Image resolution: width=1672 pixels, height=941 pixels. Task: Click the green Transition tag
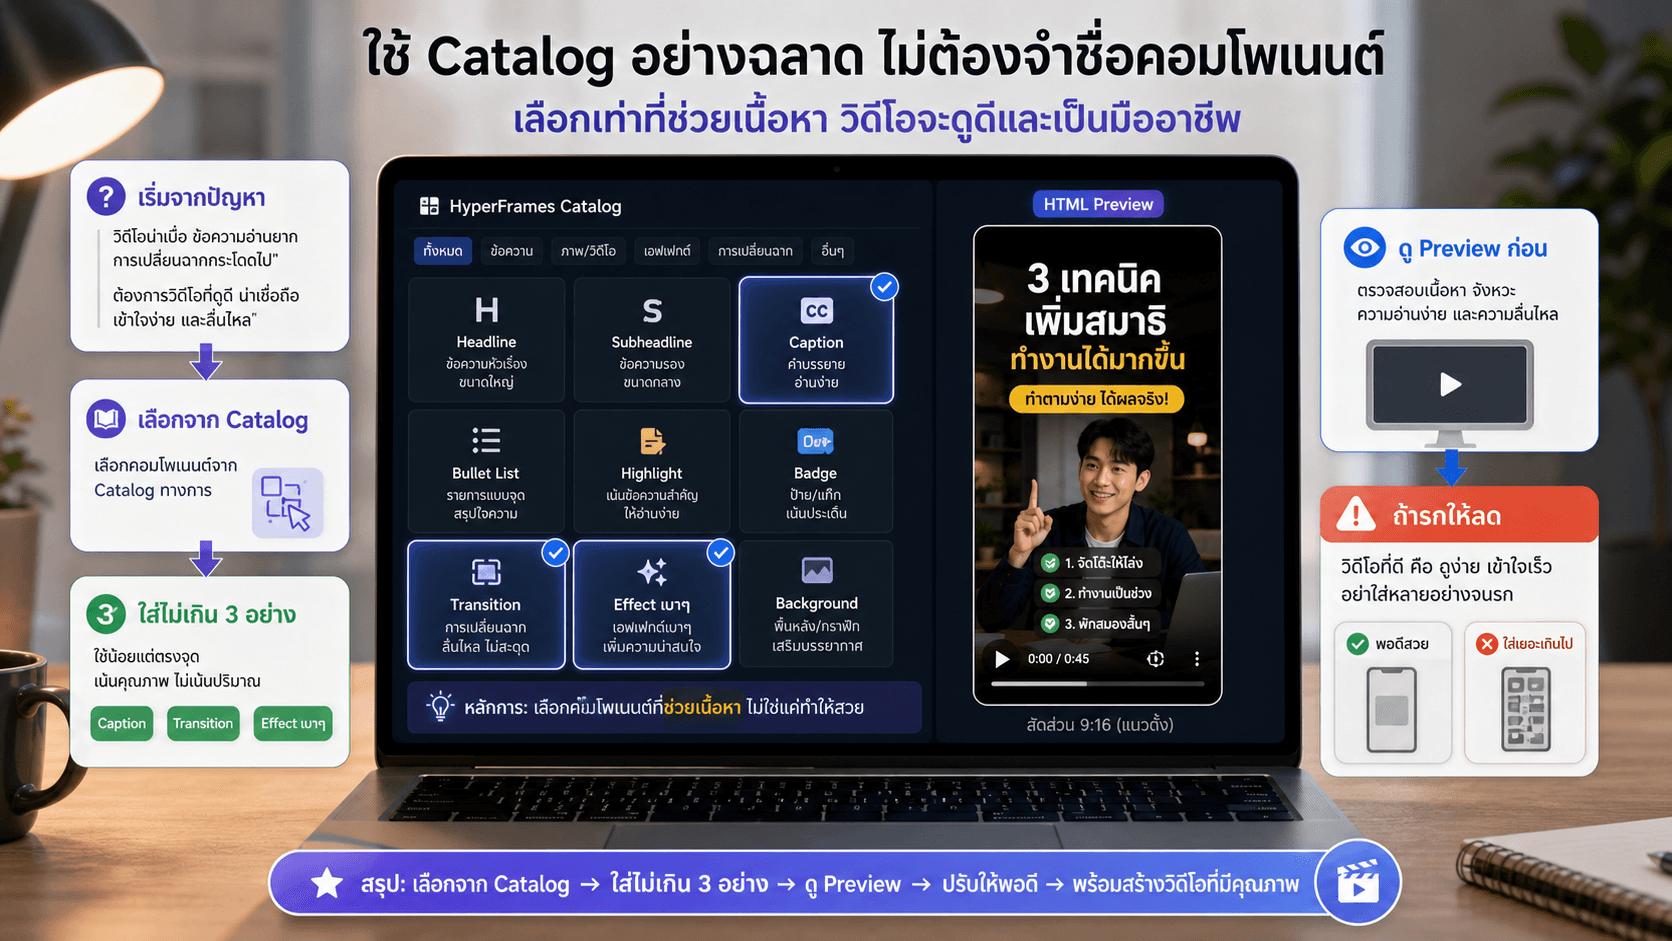[x=203, y=723]
